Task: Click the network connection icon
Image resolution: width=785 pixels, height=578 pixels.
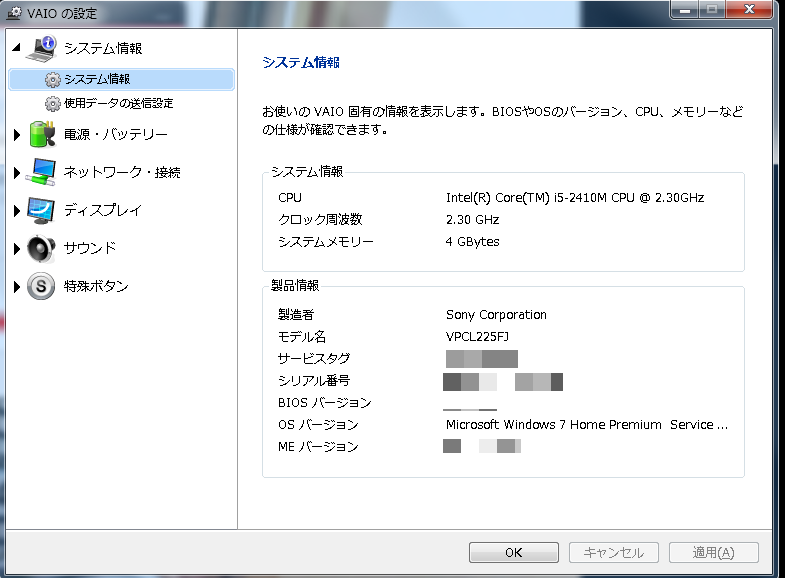Action: (41, 172)
